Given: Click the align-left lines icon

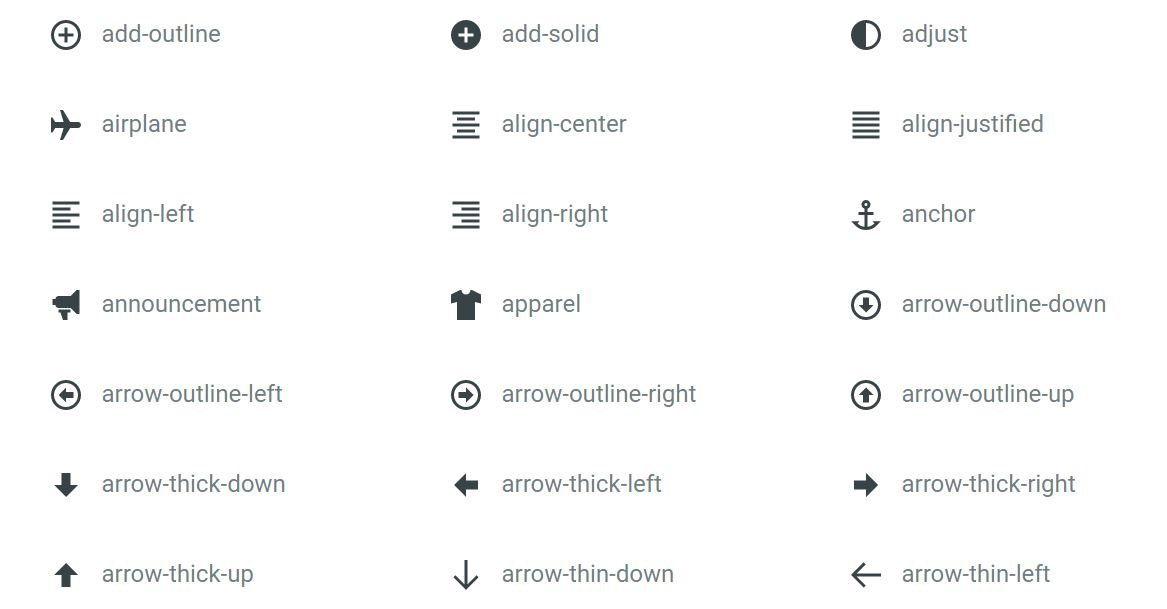Looking at the screenshot, I should click(65, 215).
